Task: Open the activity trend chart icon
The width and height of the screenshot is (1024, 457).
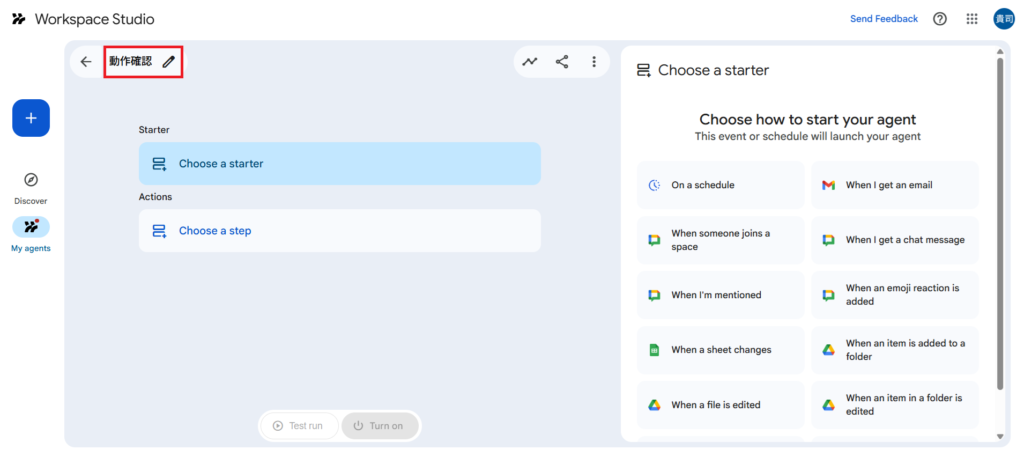Action: pyautogui.click(x=530, y=62)
